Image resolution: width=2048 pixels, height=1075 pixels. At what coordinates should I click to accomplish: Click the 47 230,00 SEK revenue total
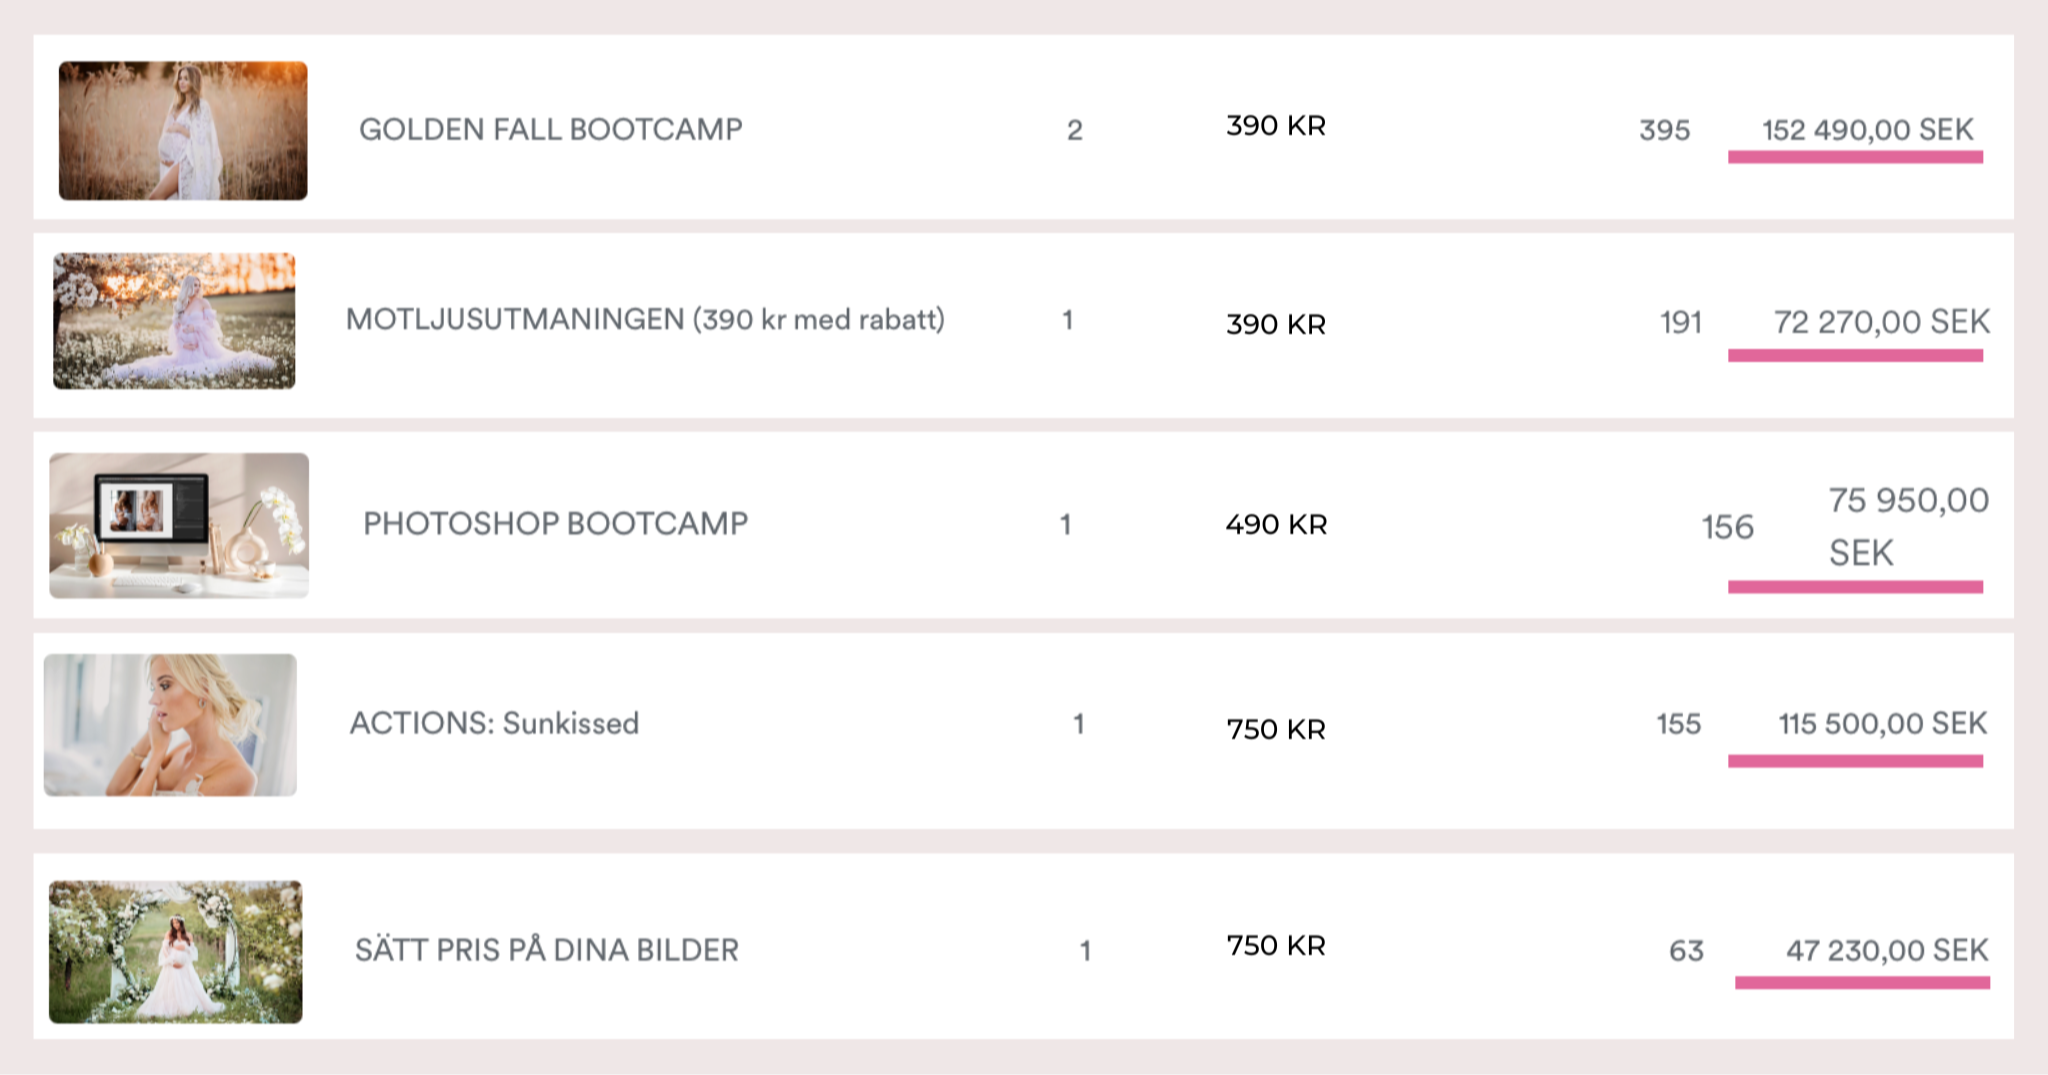point(1887,950)
